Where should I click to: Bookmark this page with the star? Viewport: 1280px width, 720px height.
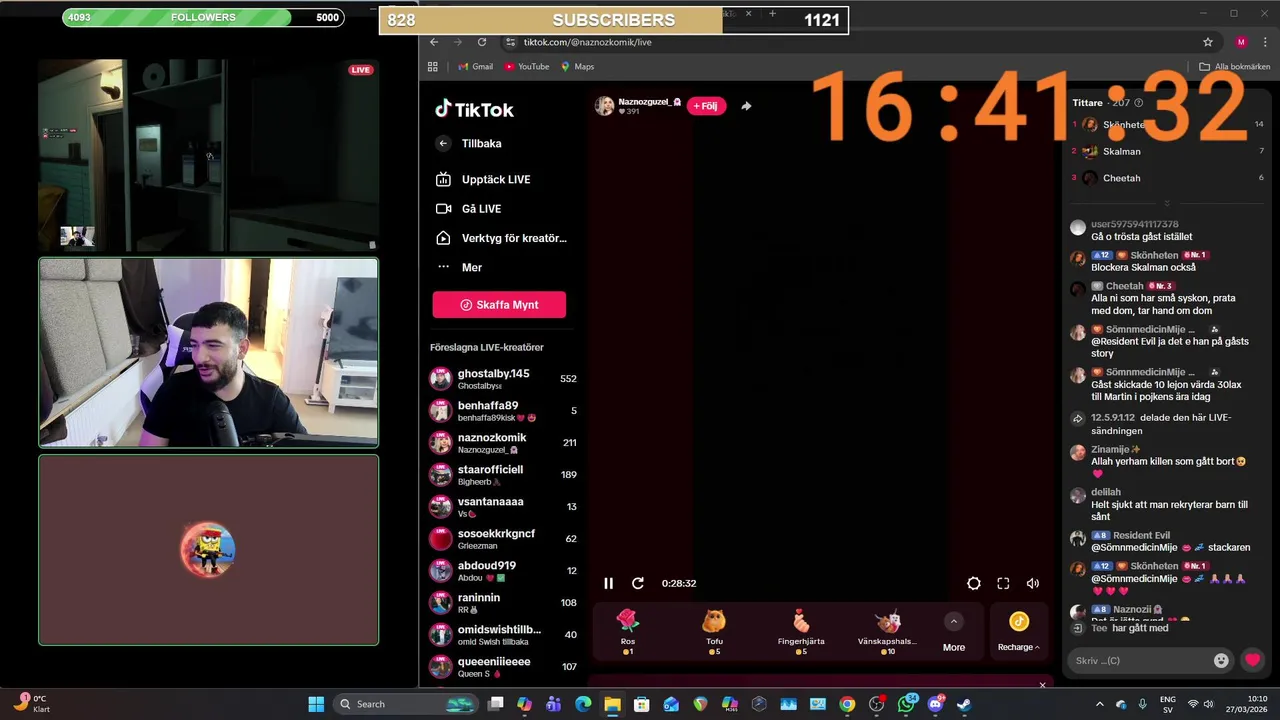[1208, 42]
